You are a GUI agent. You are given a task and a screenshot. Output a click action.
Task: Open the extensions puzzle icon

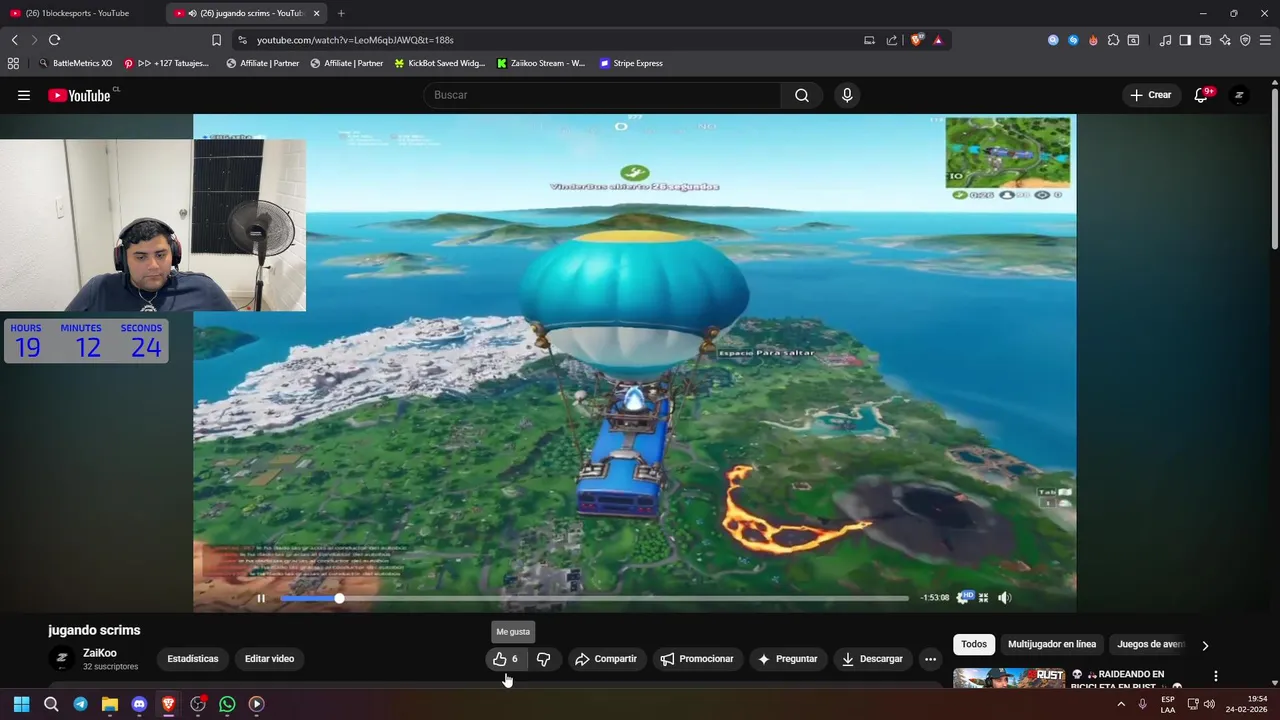[1113, 40]
